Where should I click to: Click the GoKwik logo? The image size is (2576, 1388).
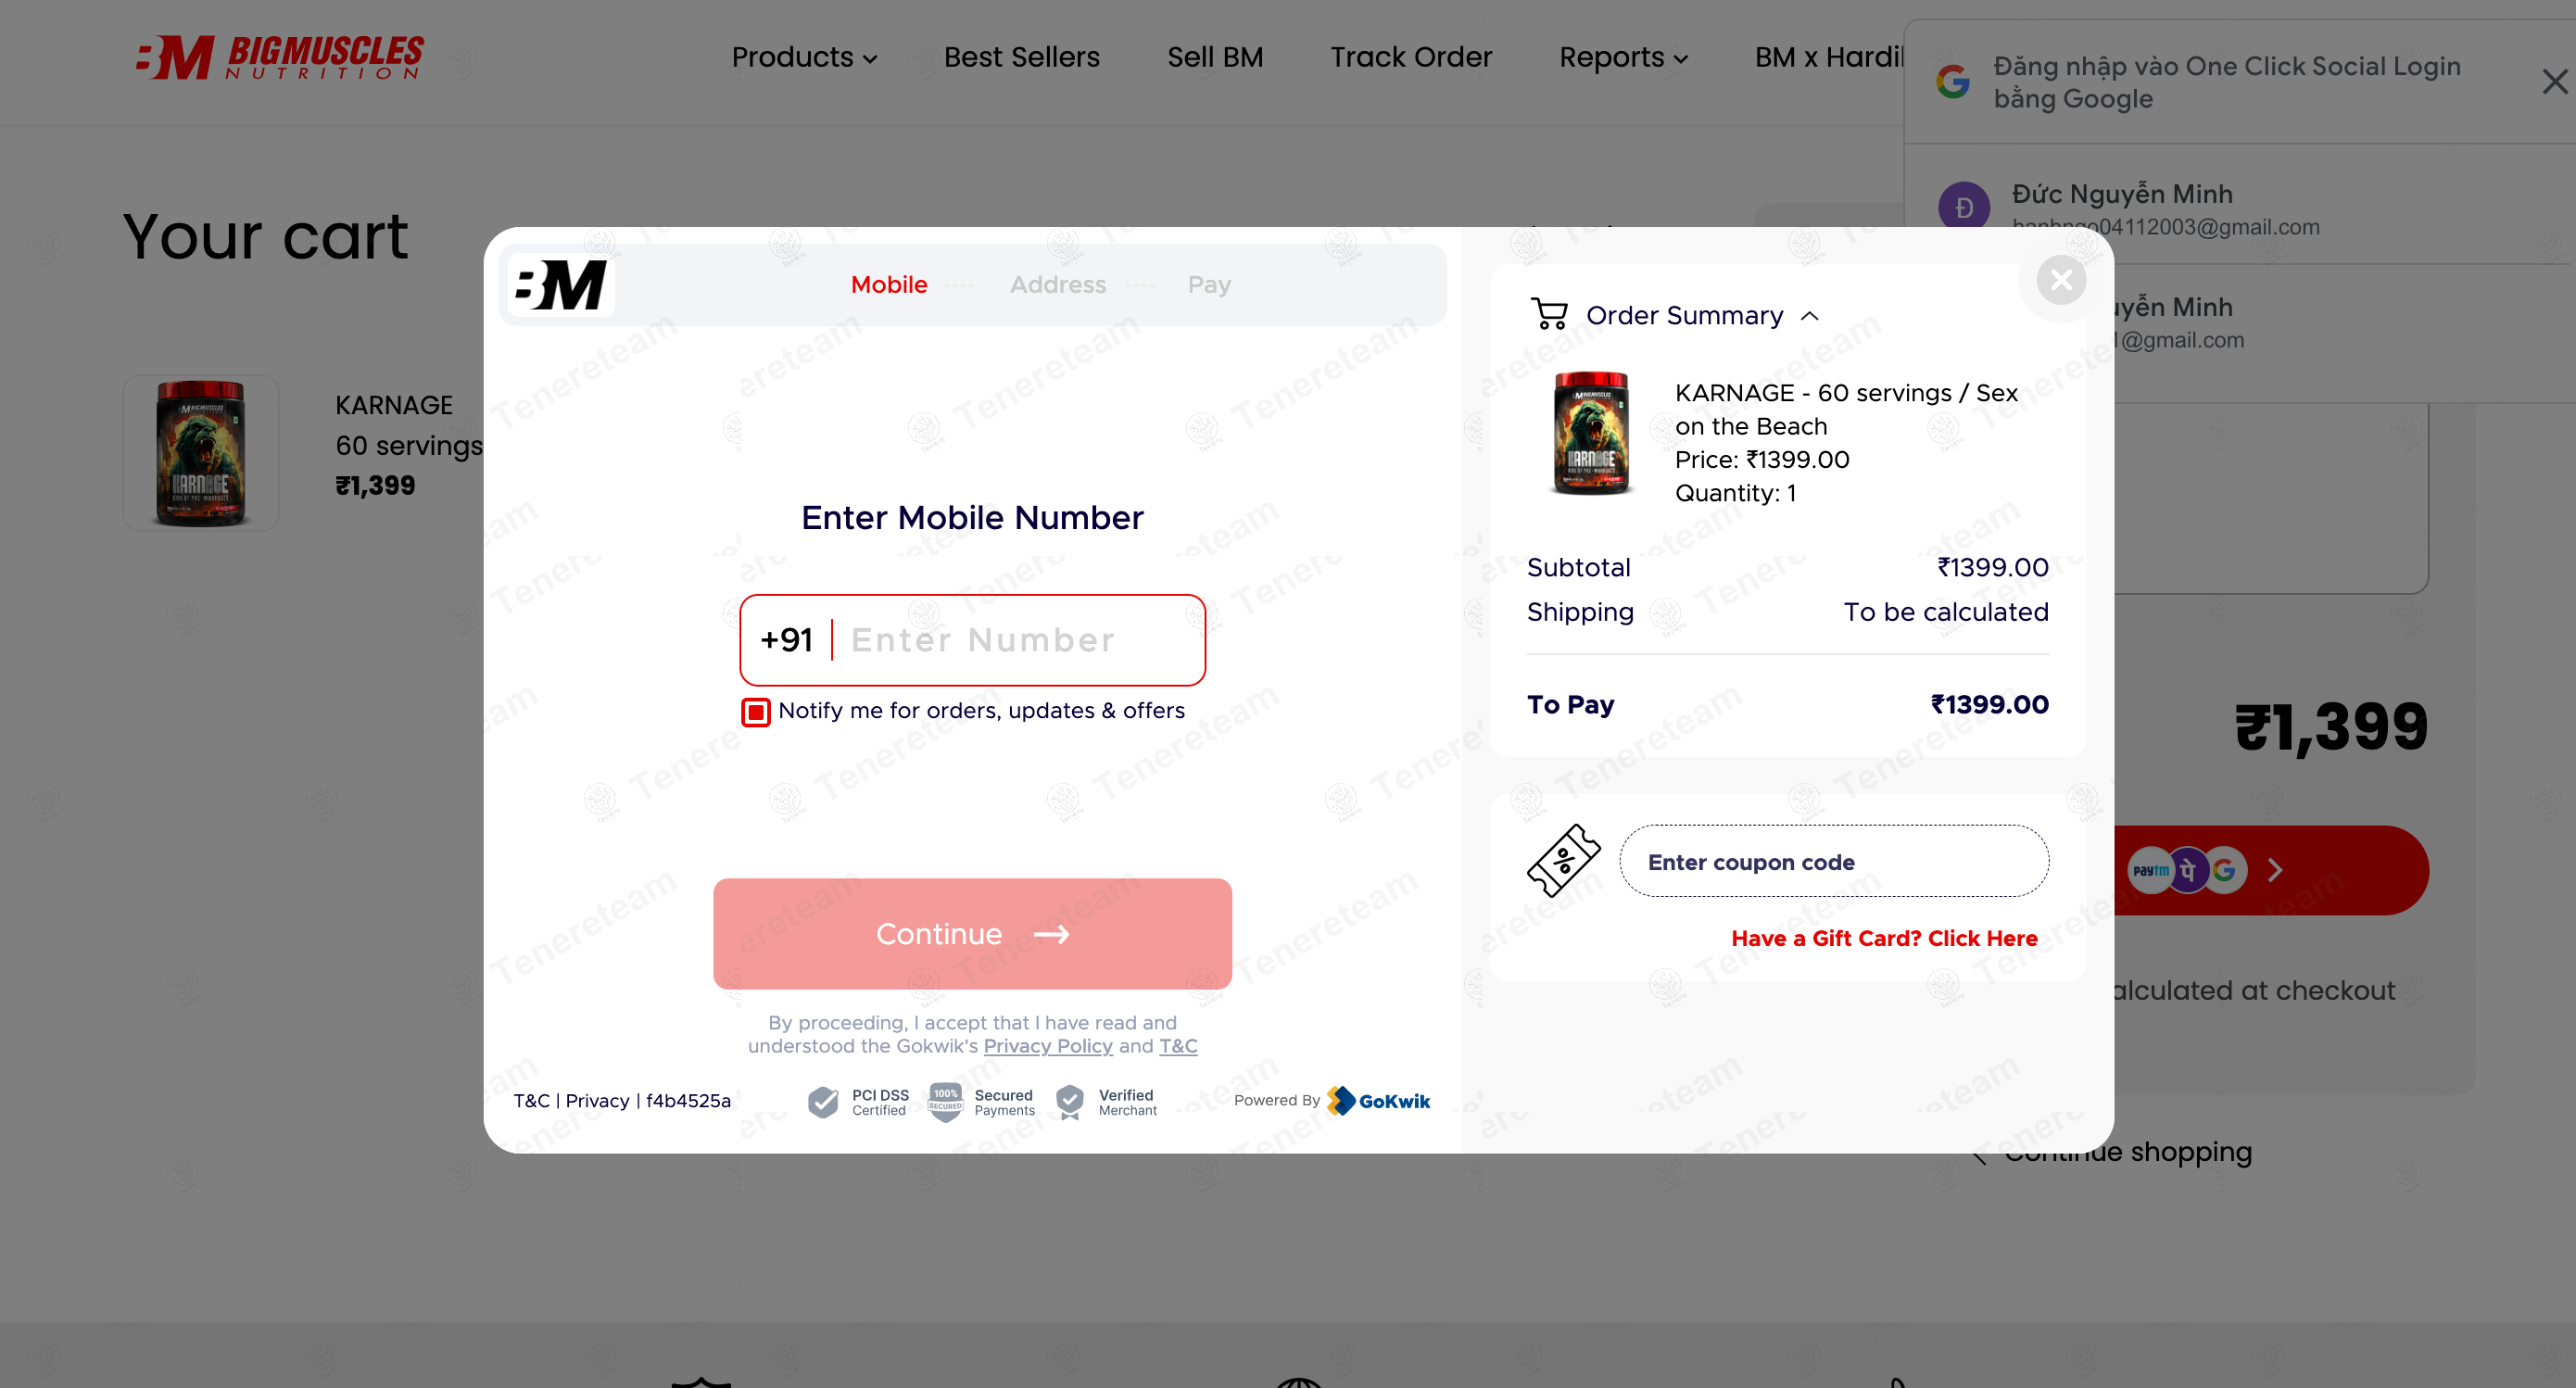[1379, 1100]
